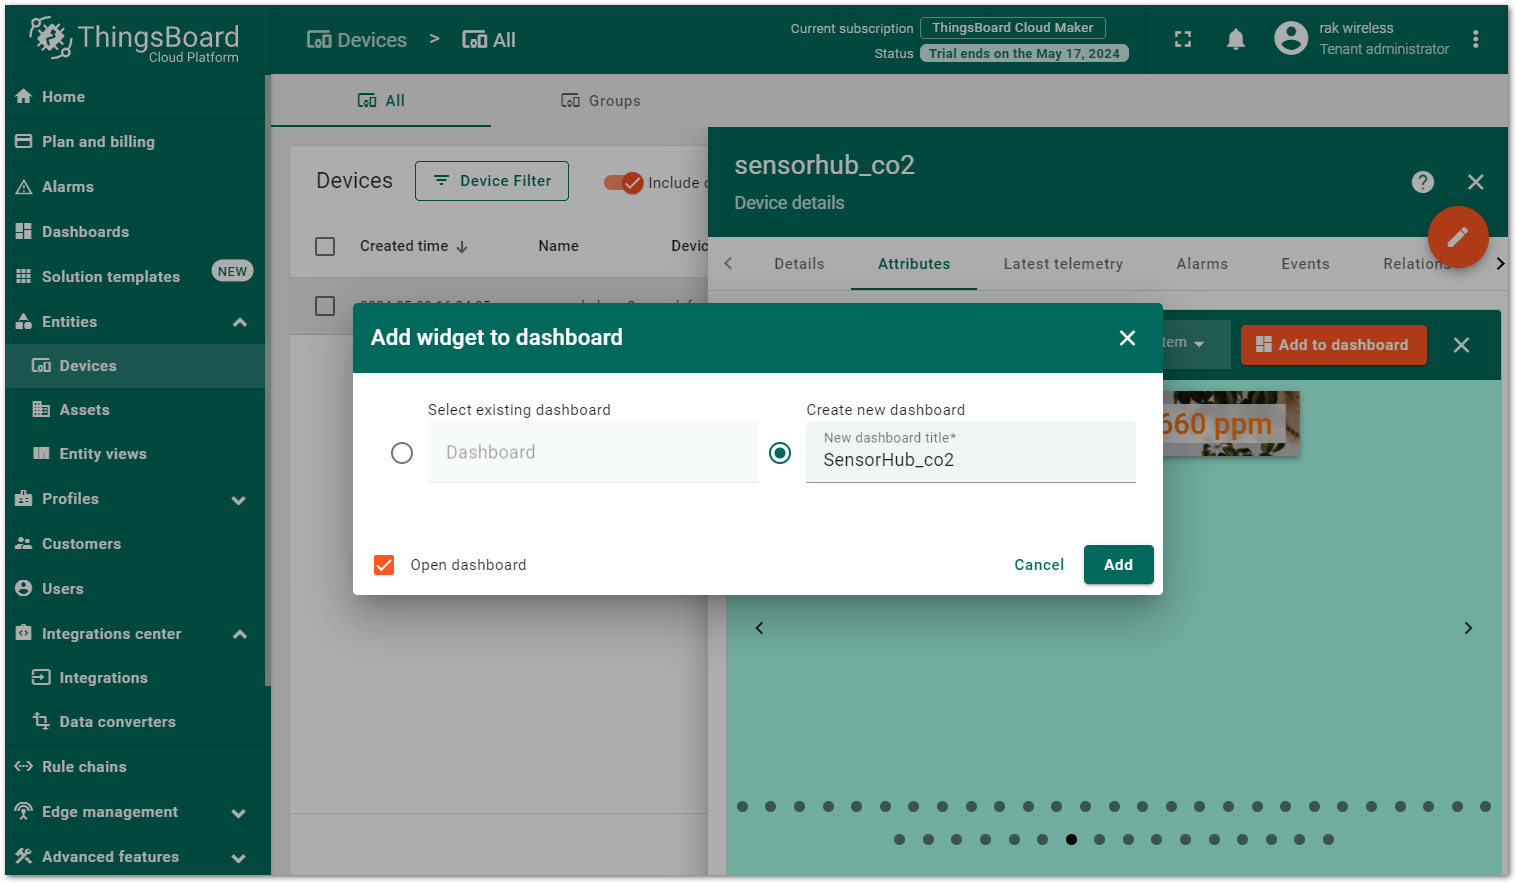Screen dimensions: 1517x884
Task: Show next widget with right arrow
Action: click(x=1468, y=628)
